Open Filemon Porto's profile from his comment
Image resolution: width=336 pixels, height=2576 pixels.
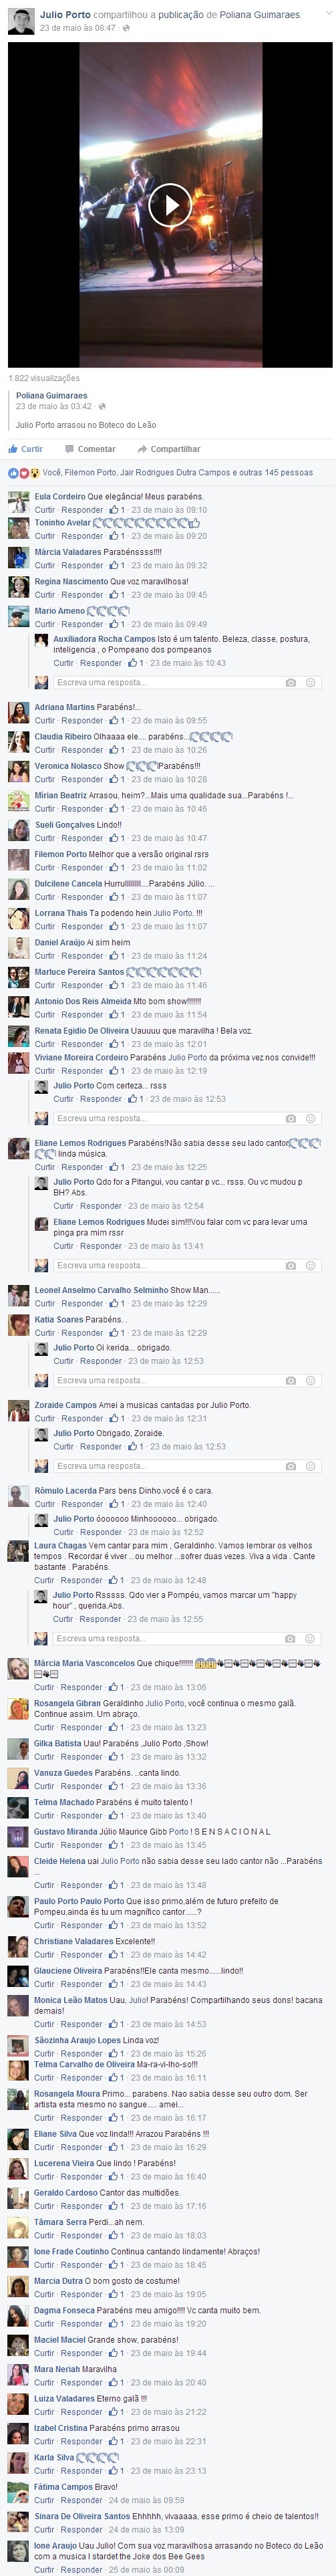61,854
